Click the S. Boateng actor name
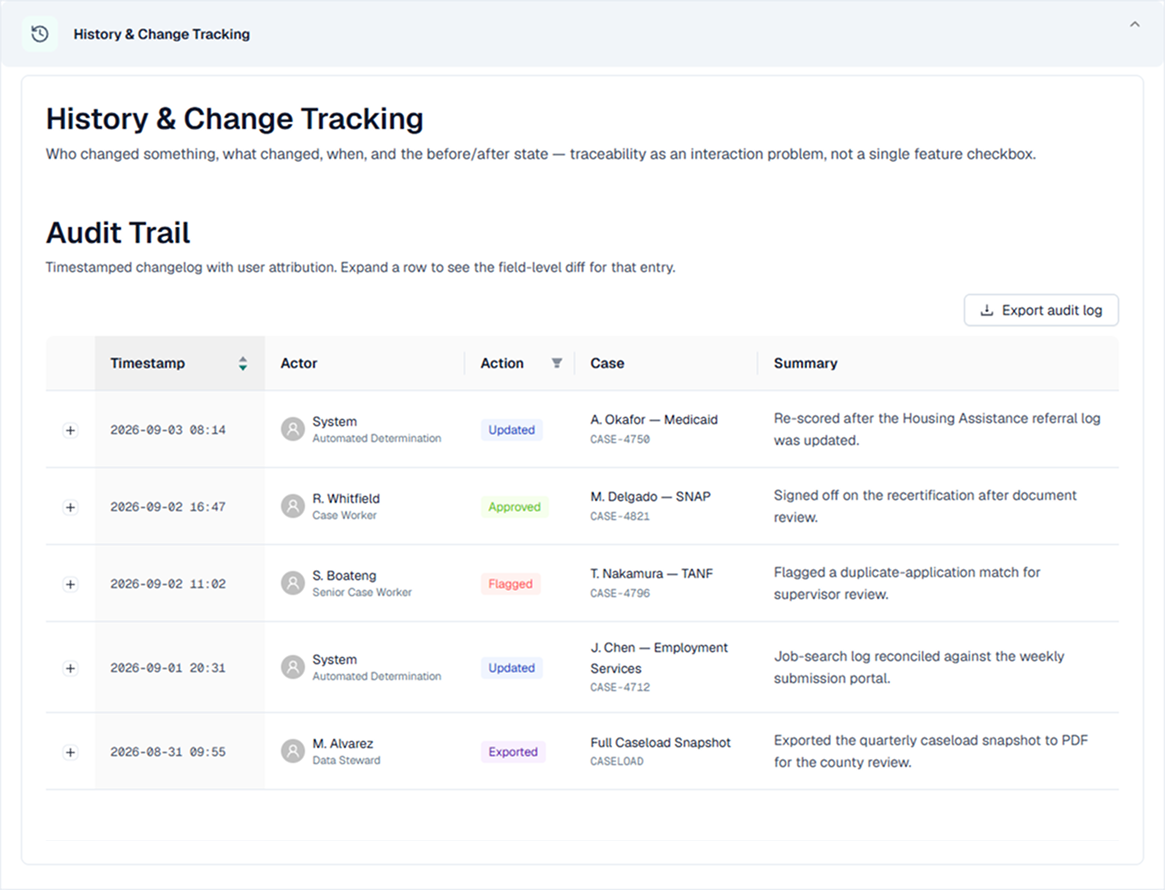This screenshot has height=890, width=1165. 345,576
